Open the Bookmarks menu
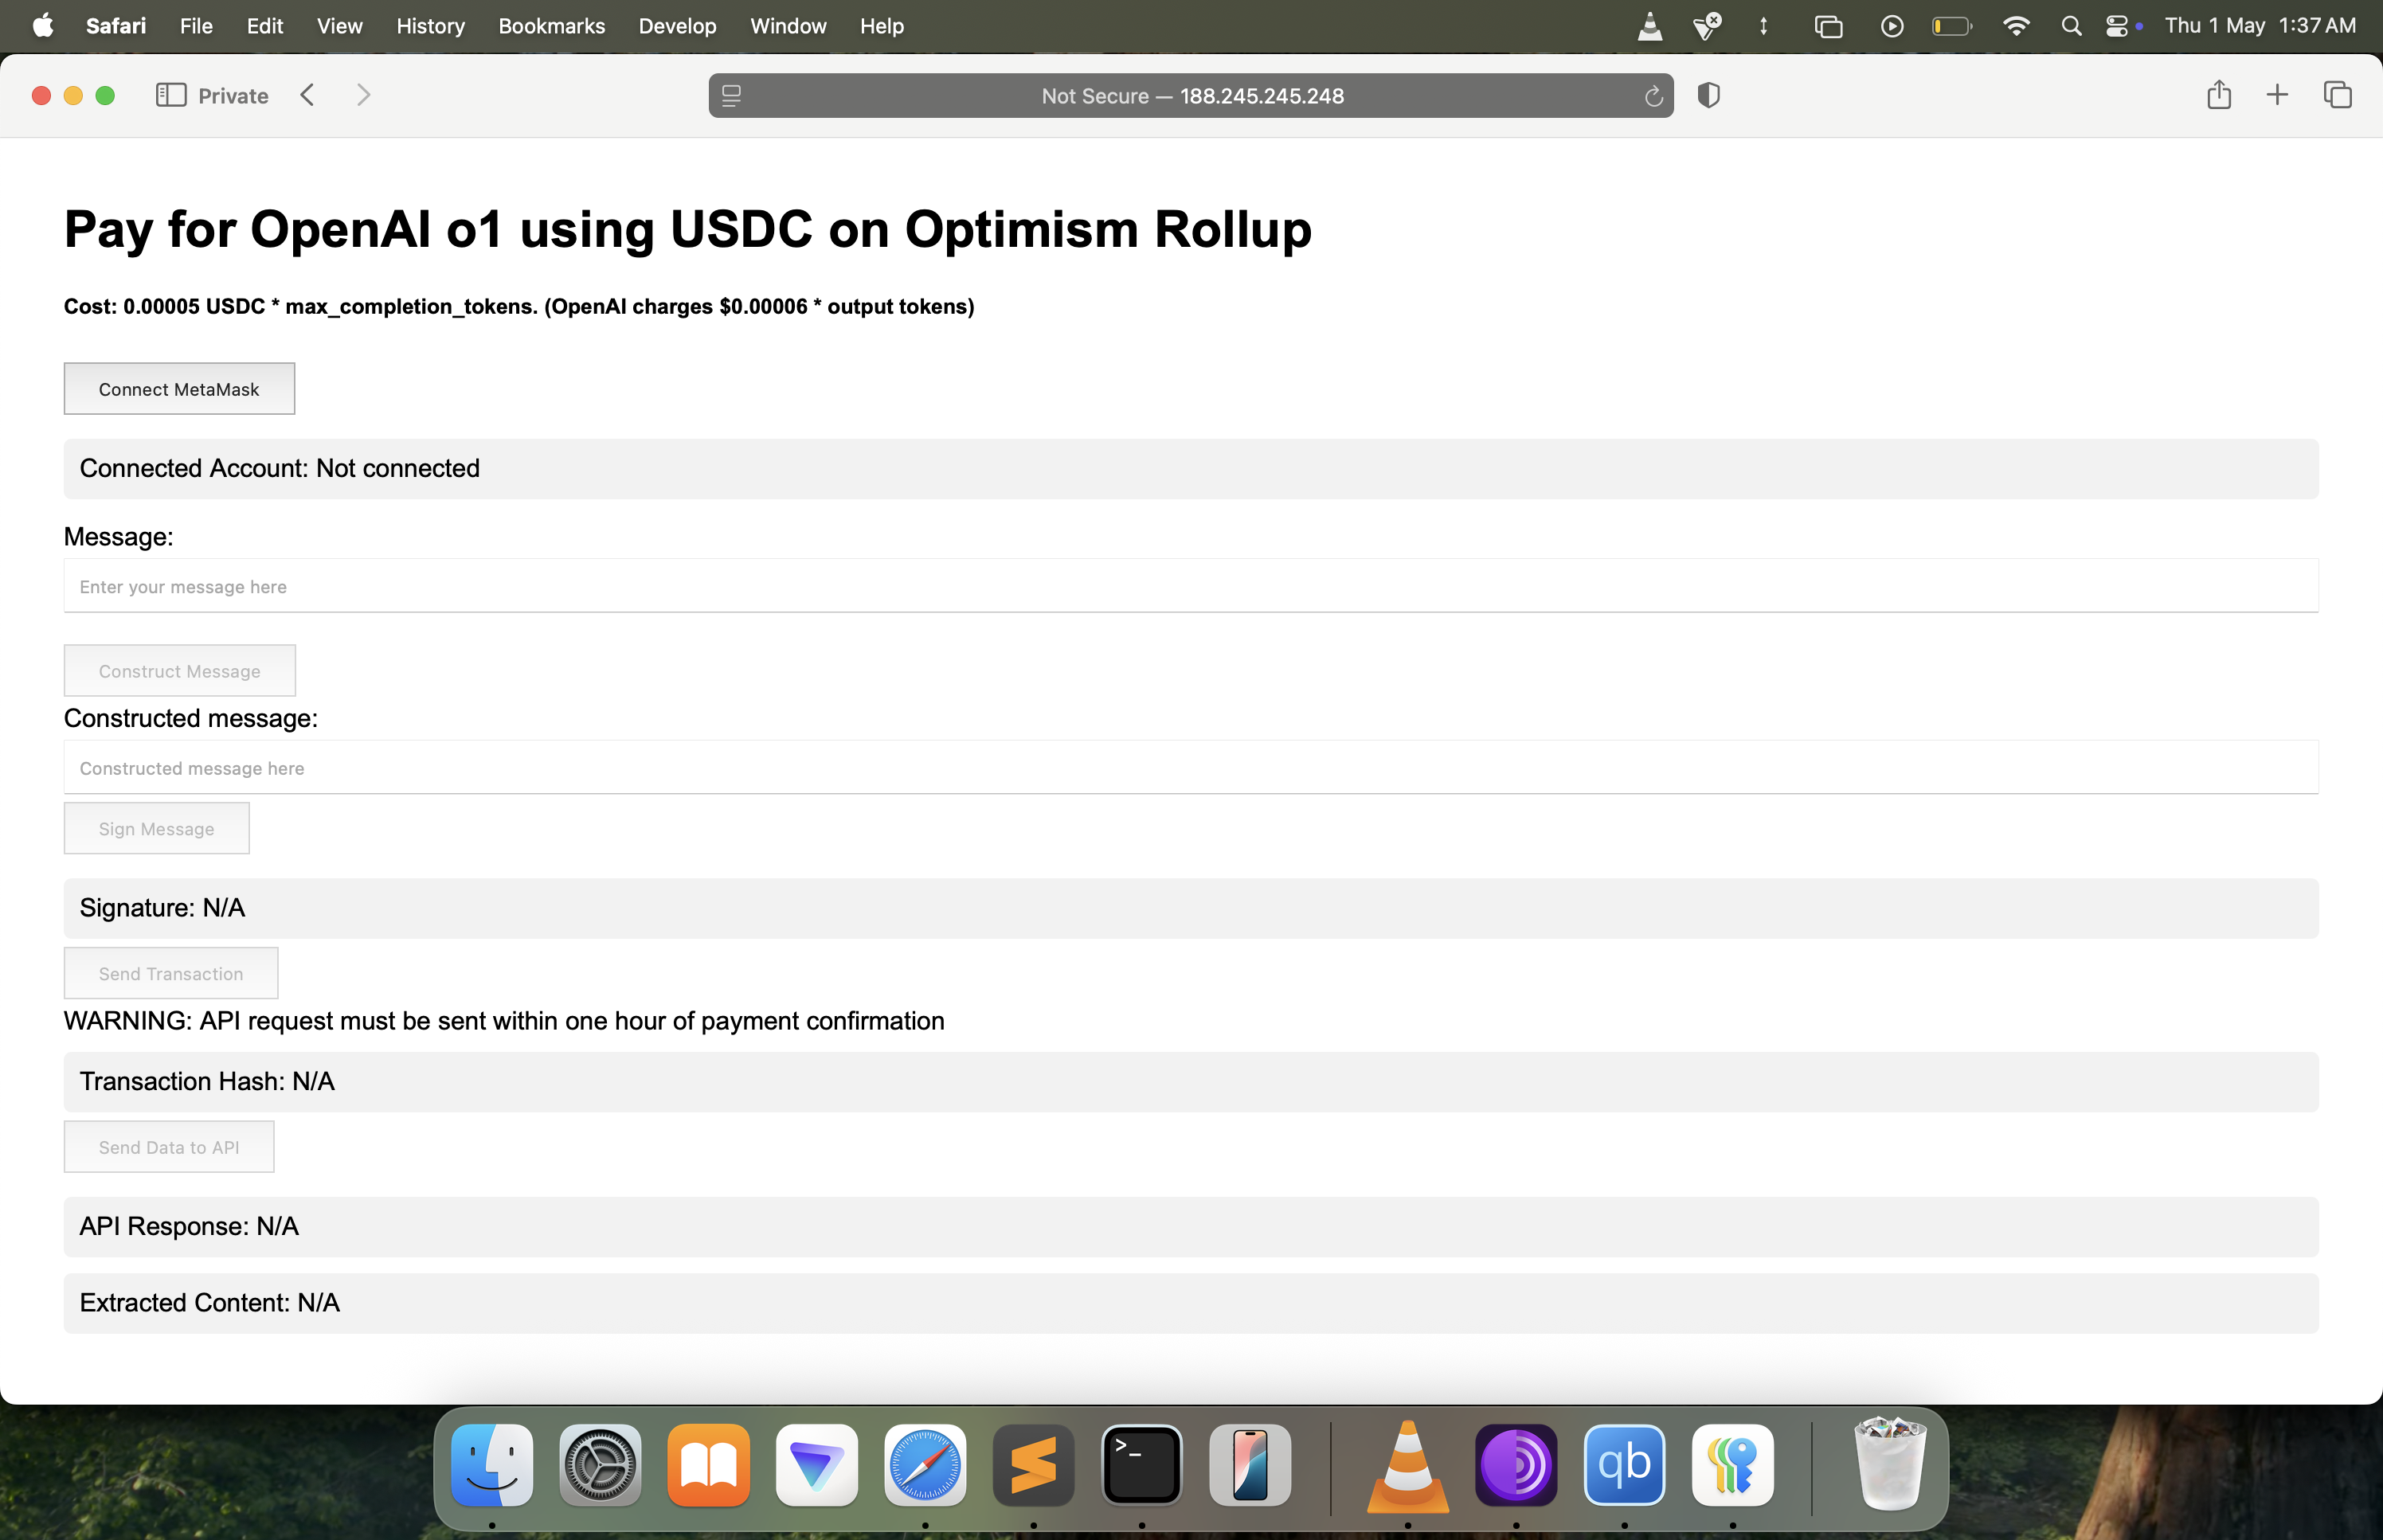Viewport: 2383px width, 1540px height. click(x=551, y=26)
